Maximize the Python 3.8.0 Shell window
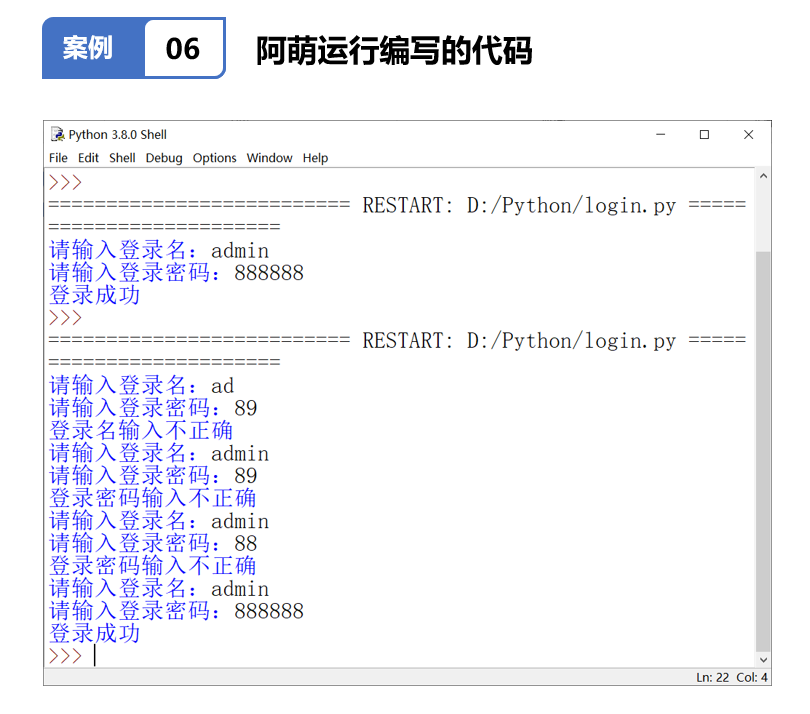810x714 pixels. coord(704,134)
